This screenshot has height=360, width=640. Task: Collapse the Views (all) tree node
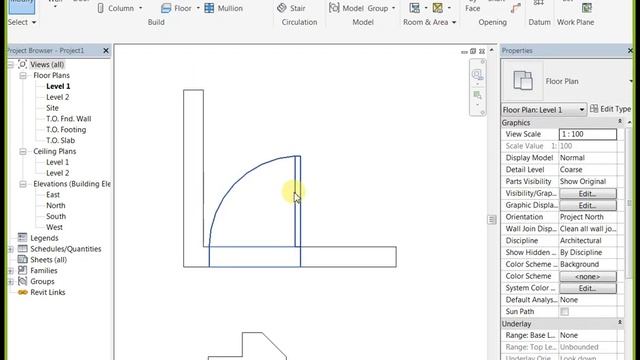[10, 64]
